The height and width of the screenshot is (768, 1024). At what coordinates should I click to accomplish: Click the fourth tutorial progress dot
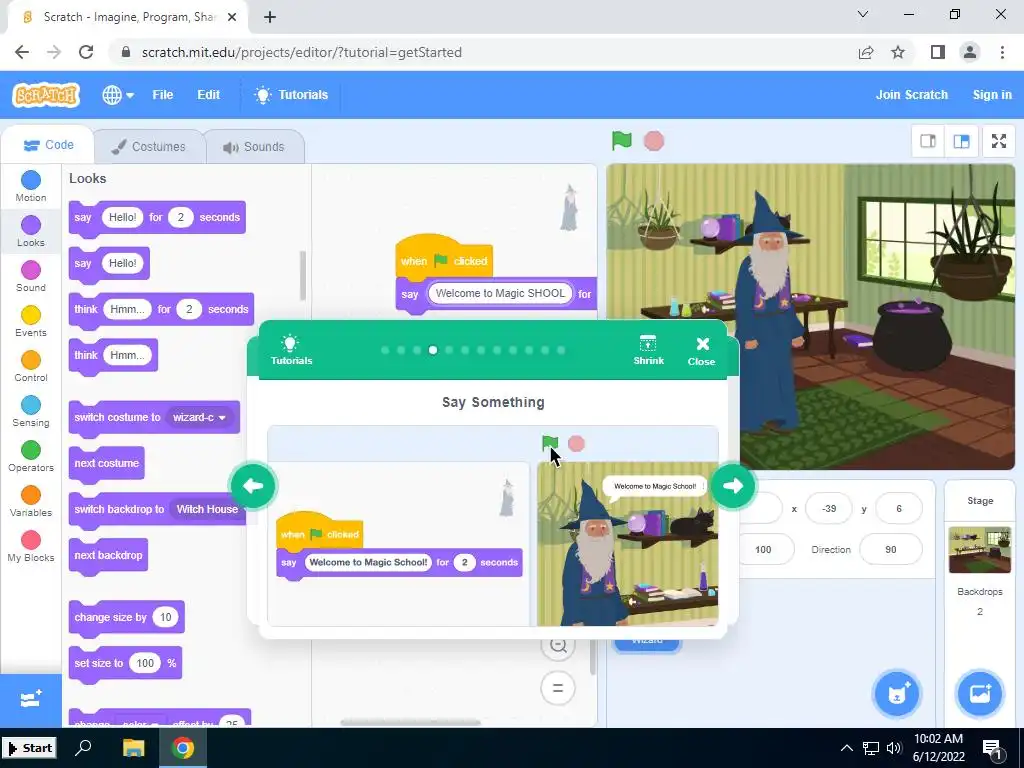(x=432, y=350)
